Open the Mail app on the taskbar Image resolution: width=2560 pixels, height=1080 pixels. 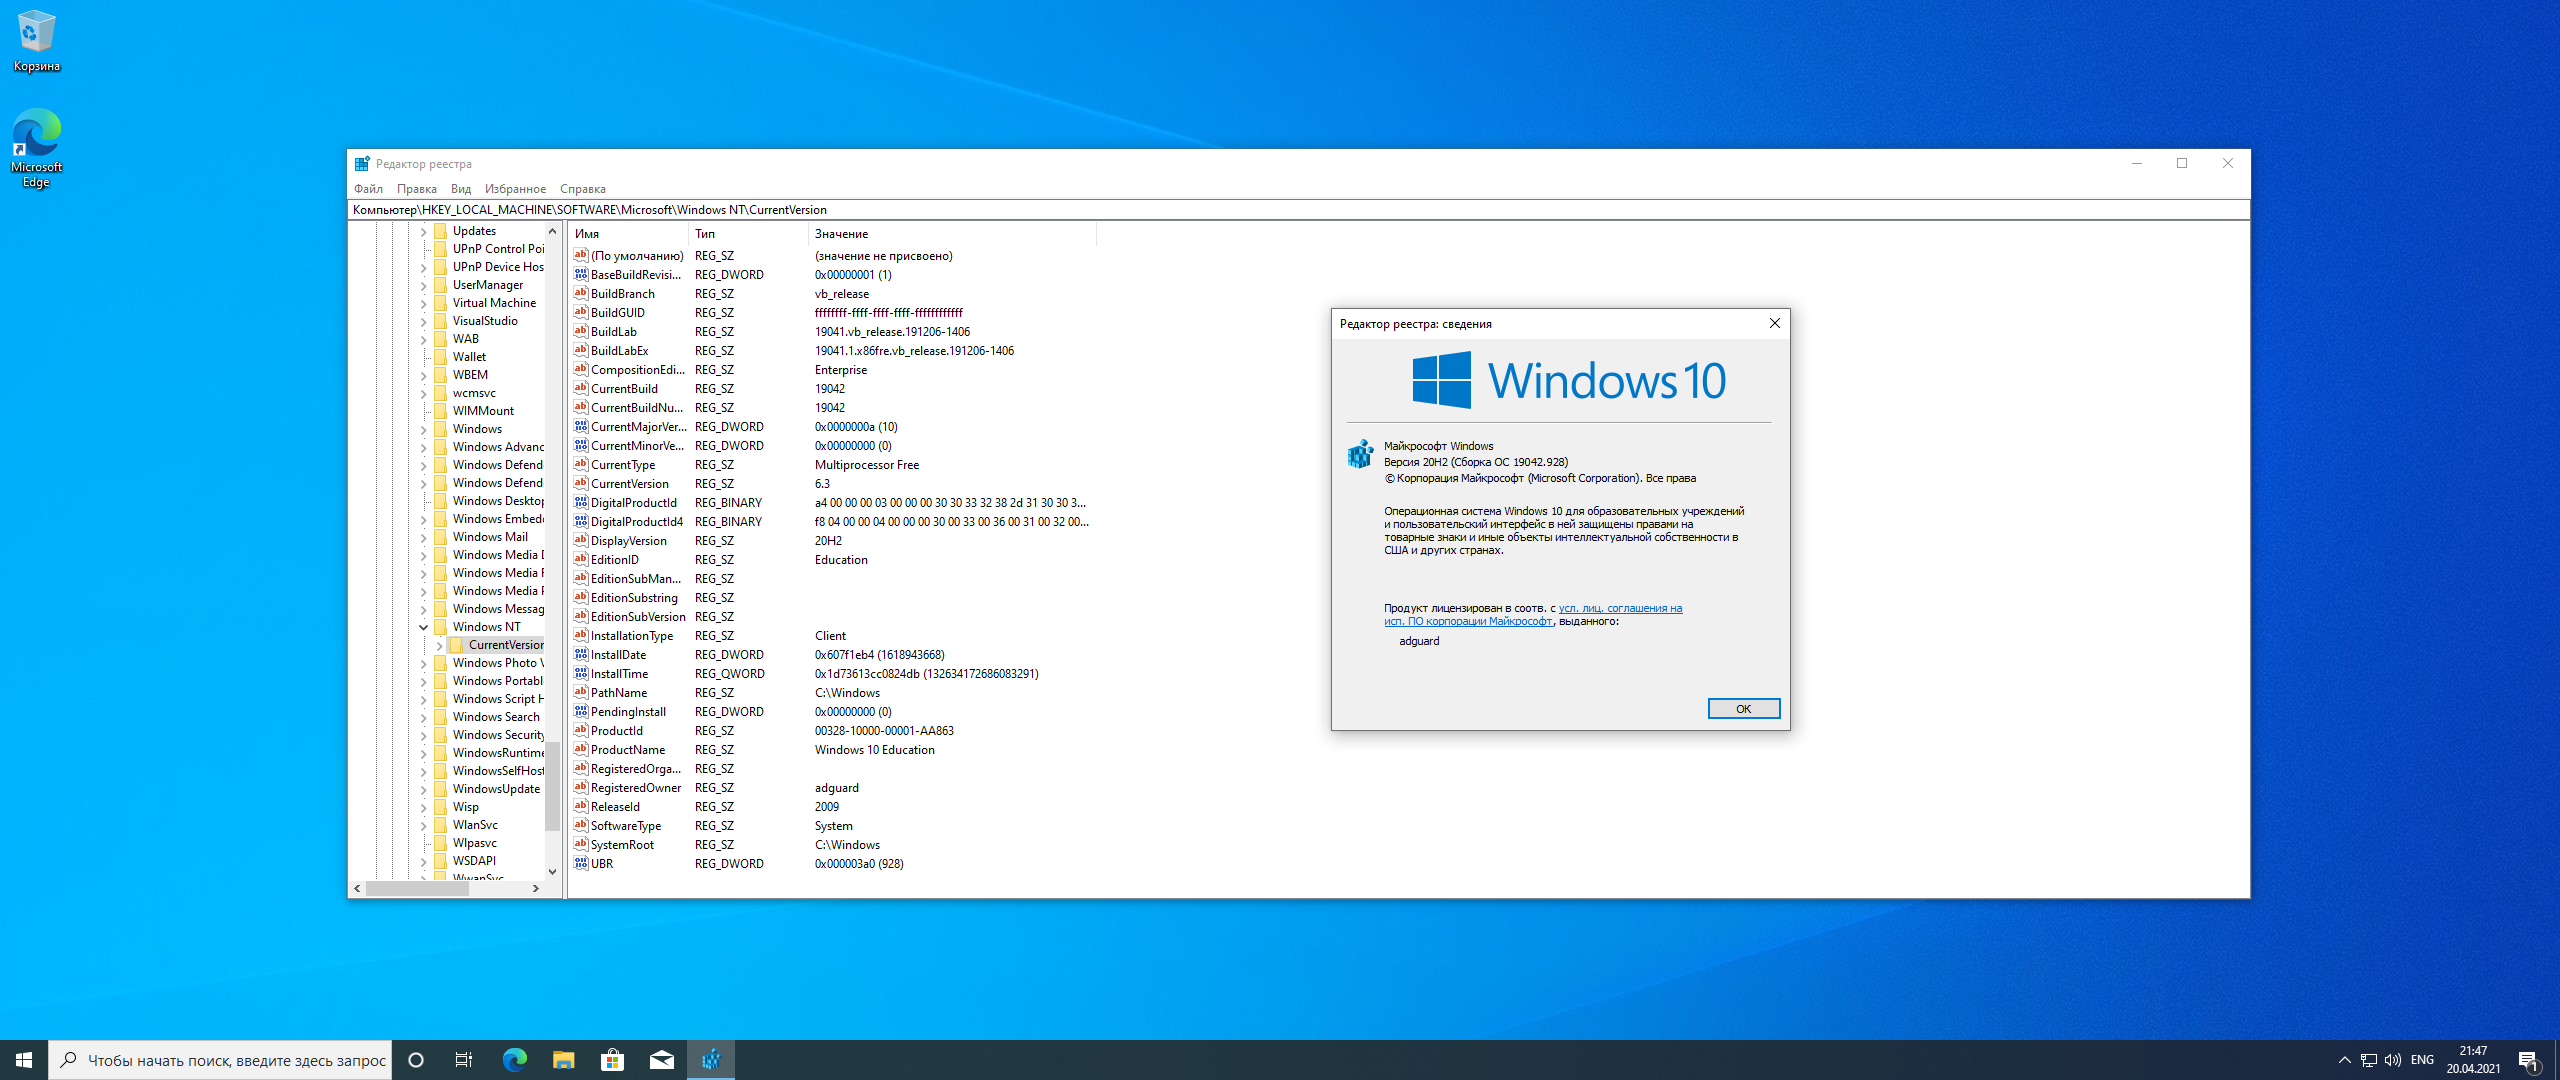[x=662, y=1060]
